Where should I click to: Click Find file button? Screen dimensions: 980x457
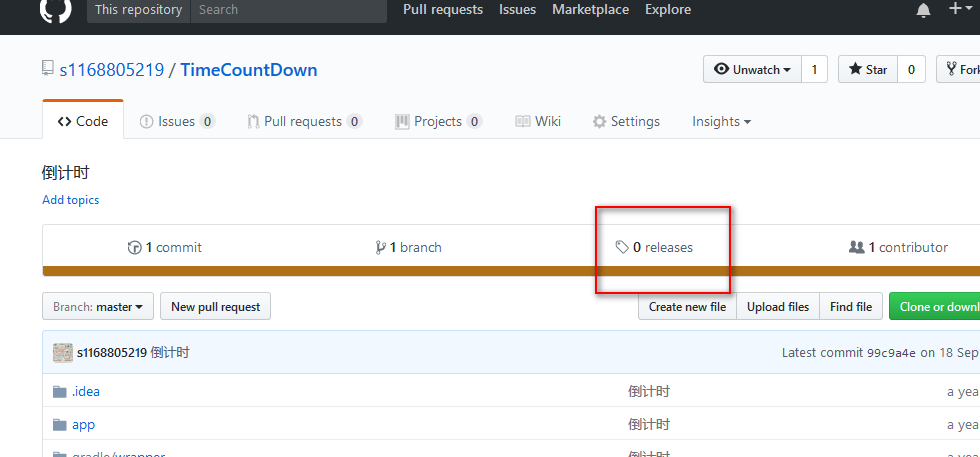[x=851, y=306]
